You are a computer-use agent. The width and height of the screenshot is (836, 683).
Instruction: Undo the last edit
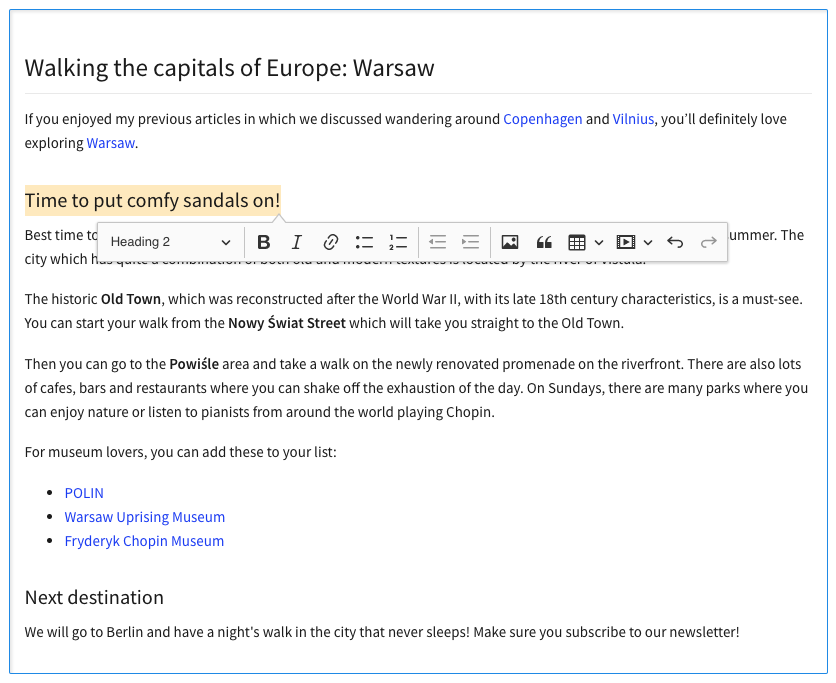click(x=675, y=242)
